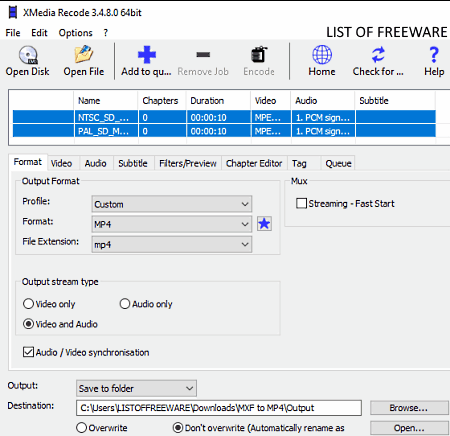450x436 pixels.
Task: Click the Name column header
Action: pos(106,100)
